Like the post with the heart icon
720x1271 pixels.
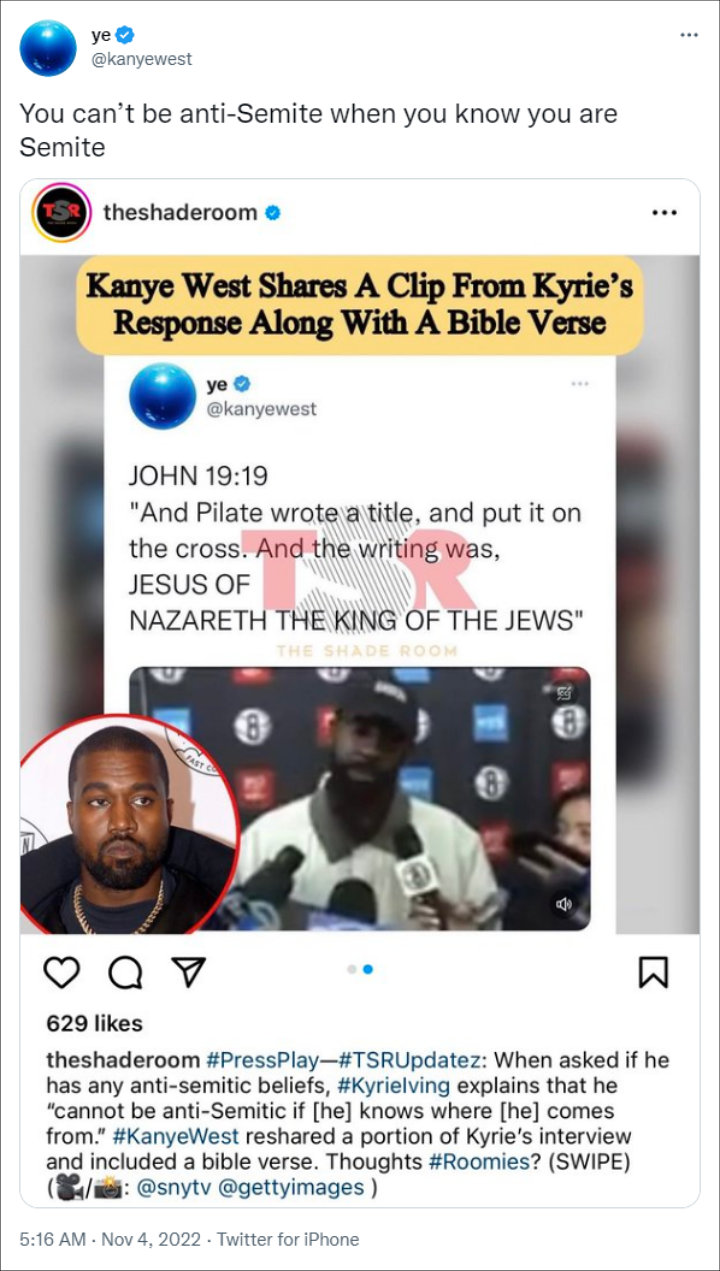click(x=62, y=971)
